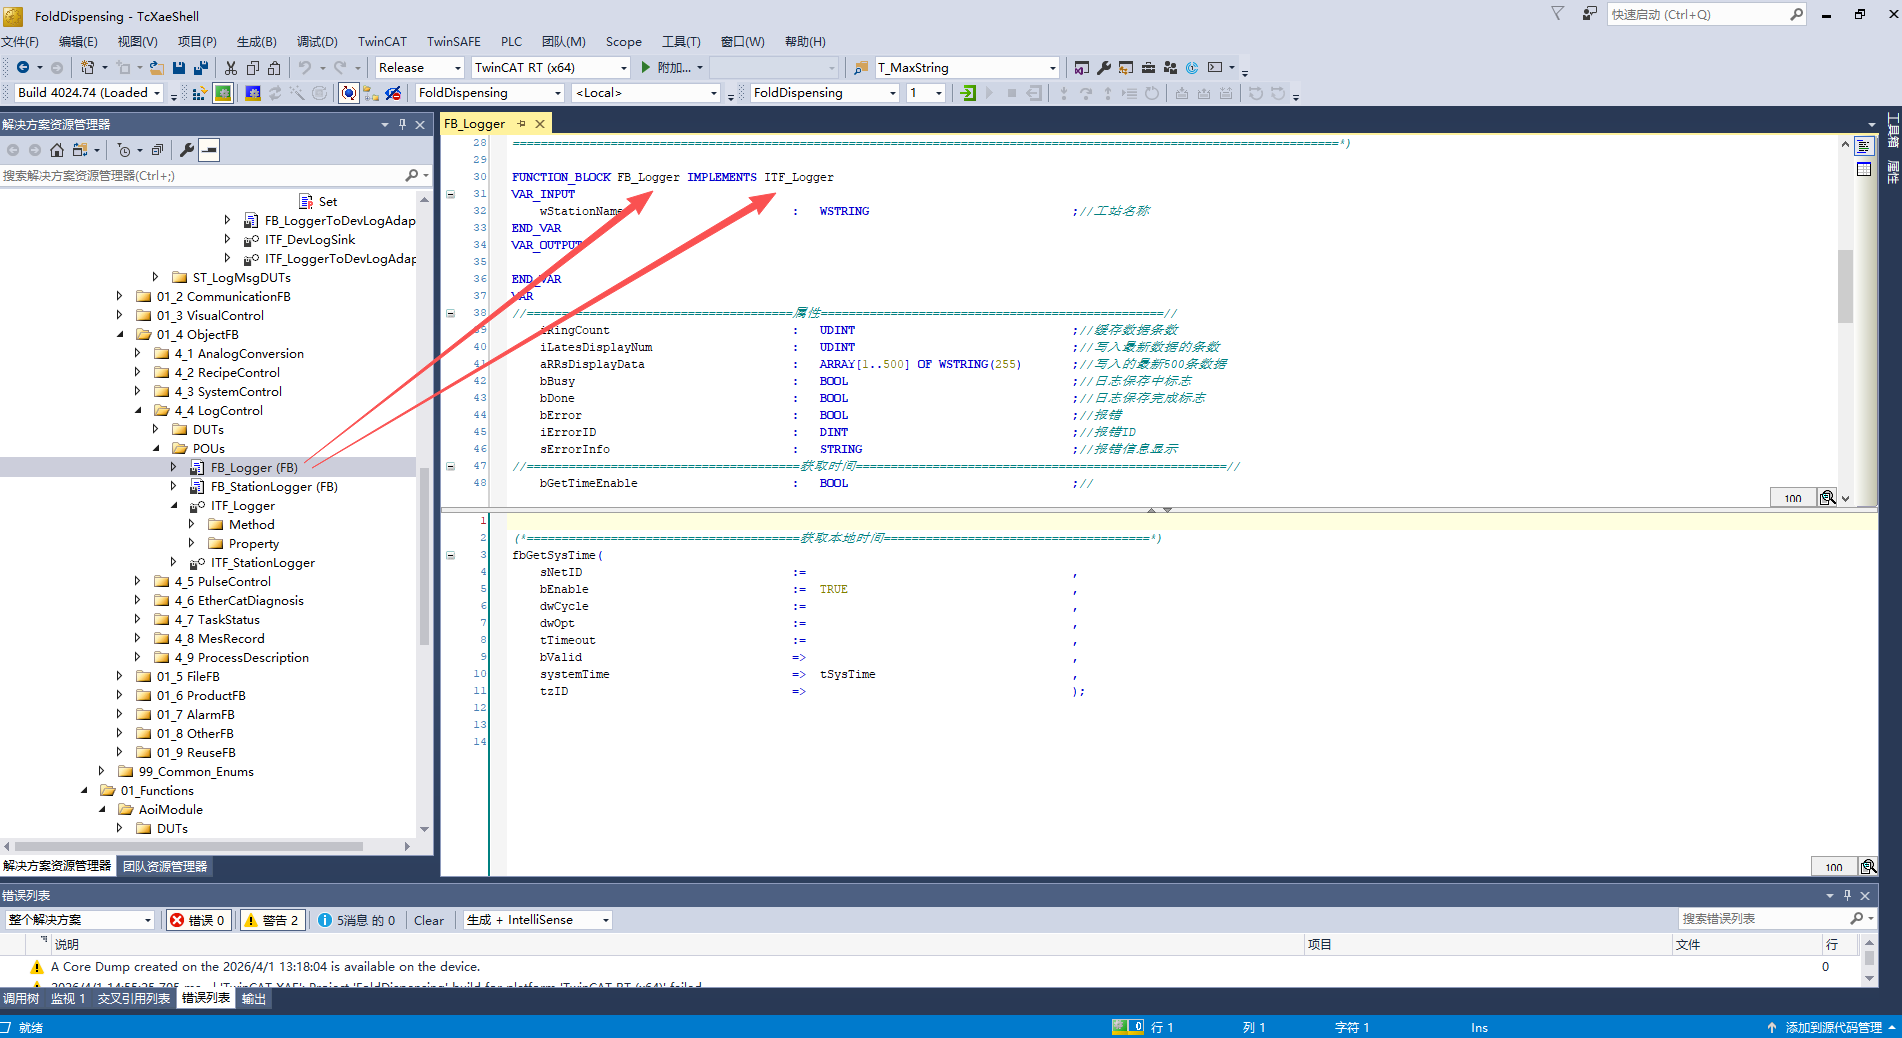Switch to the Cross Reference List tab

134,999
